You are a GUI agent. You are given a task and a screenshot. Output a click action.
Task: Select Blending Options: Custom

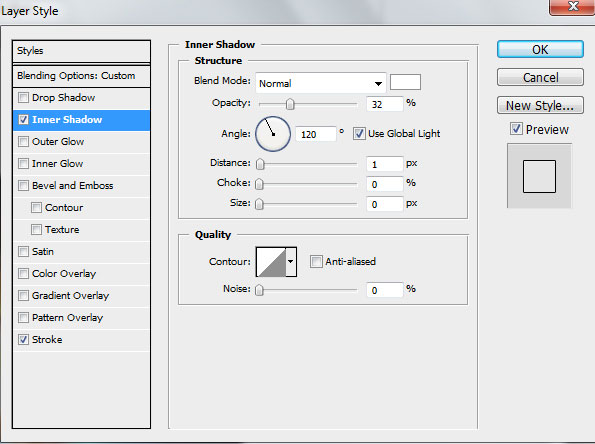[x=82, y=76]
